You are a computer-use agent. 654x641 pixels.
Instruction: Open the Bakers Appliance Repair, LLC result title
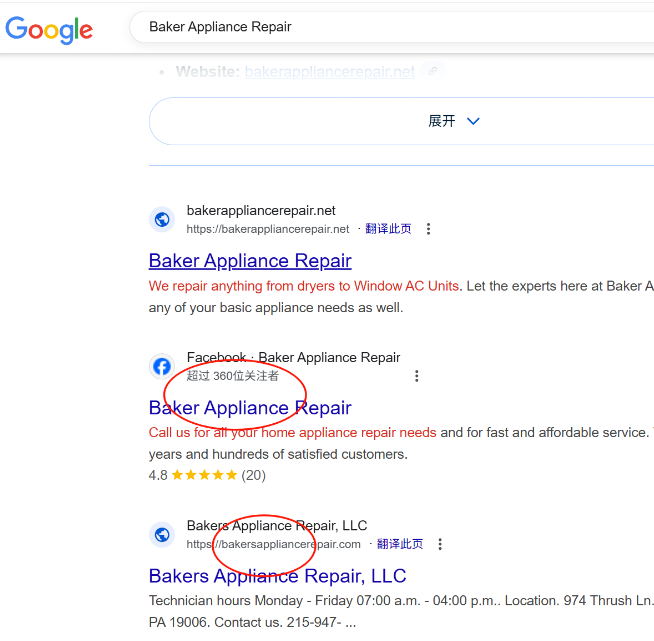pos(277,576)
